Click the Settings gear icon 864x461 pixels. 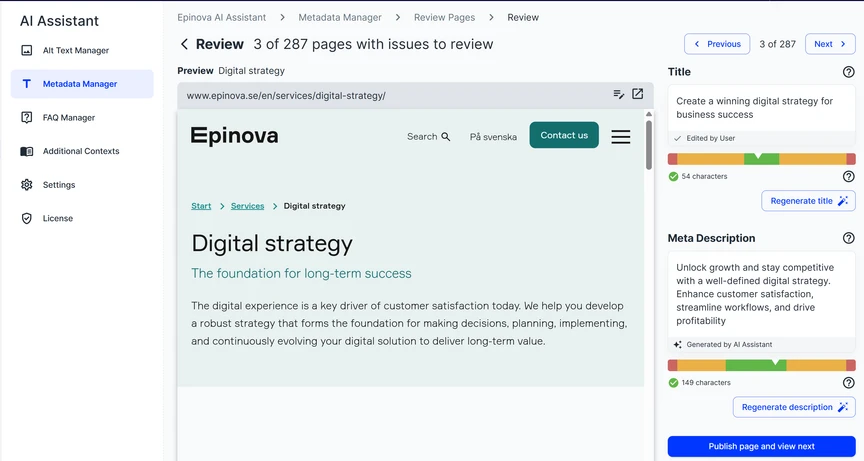26,185
